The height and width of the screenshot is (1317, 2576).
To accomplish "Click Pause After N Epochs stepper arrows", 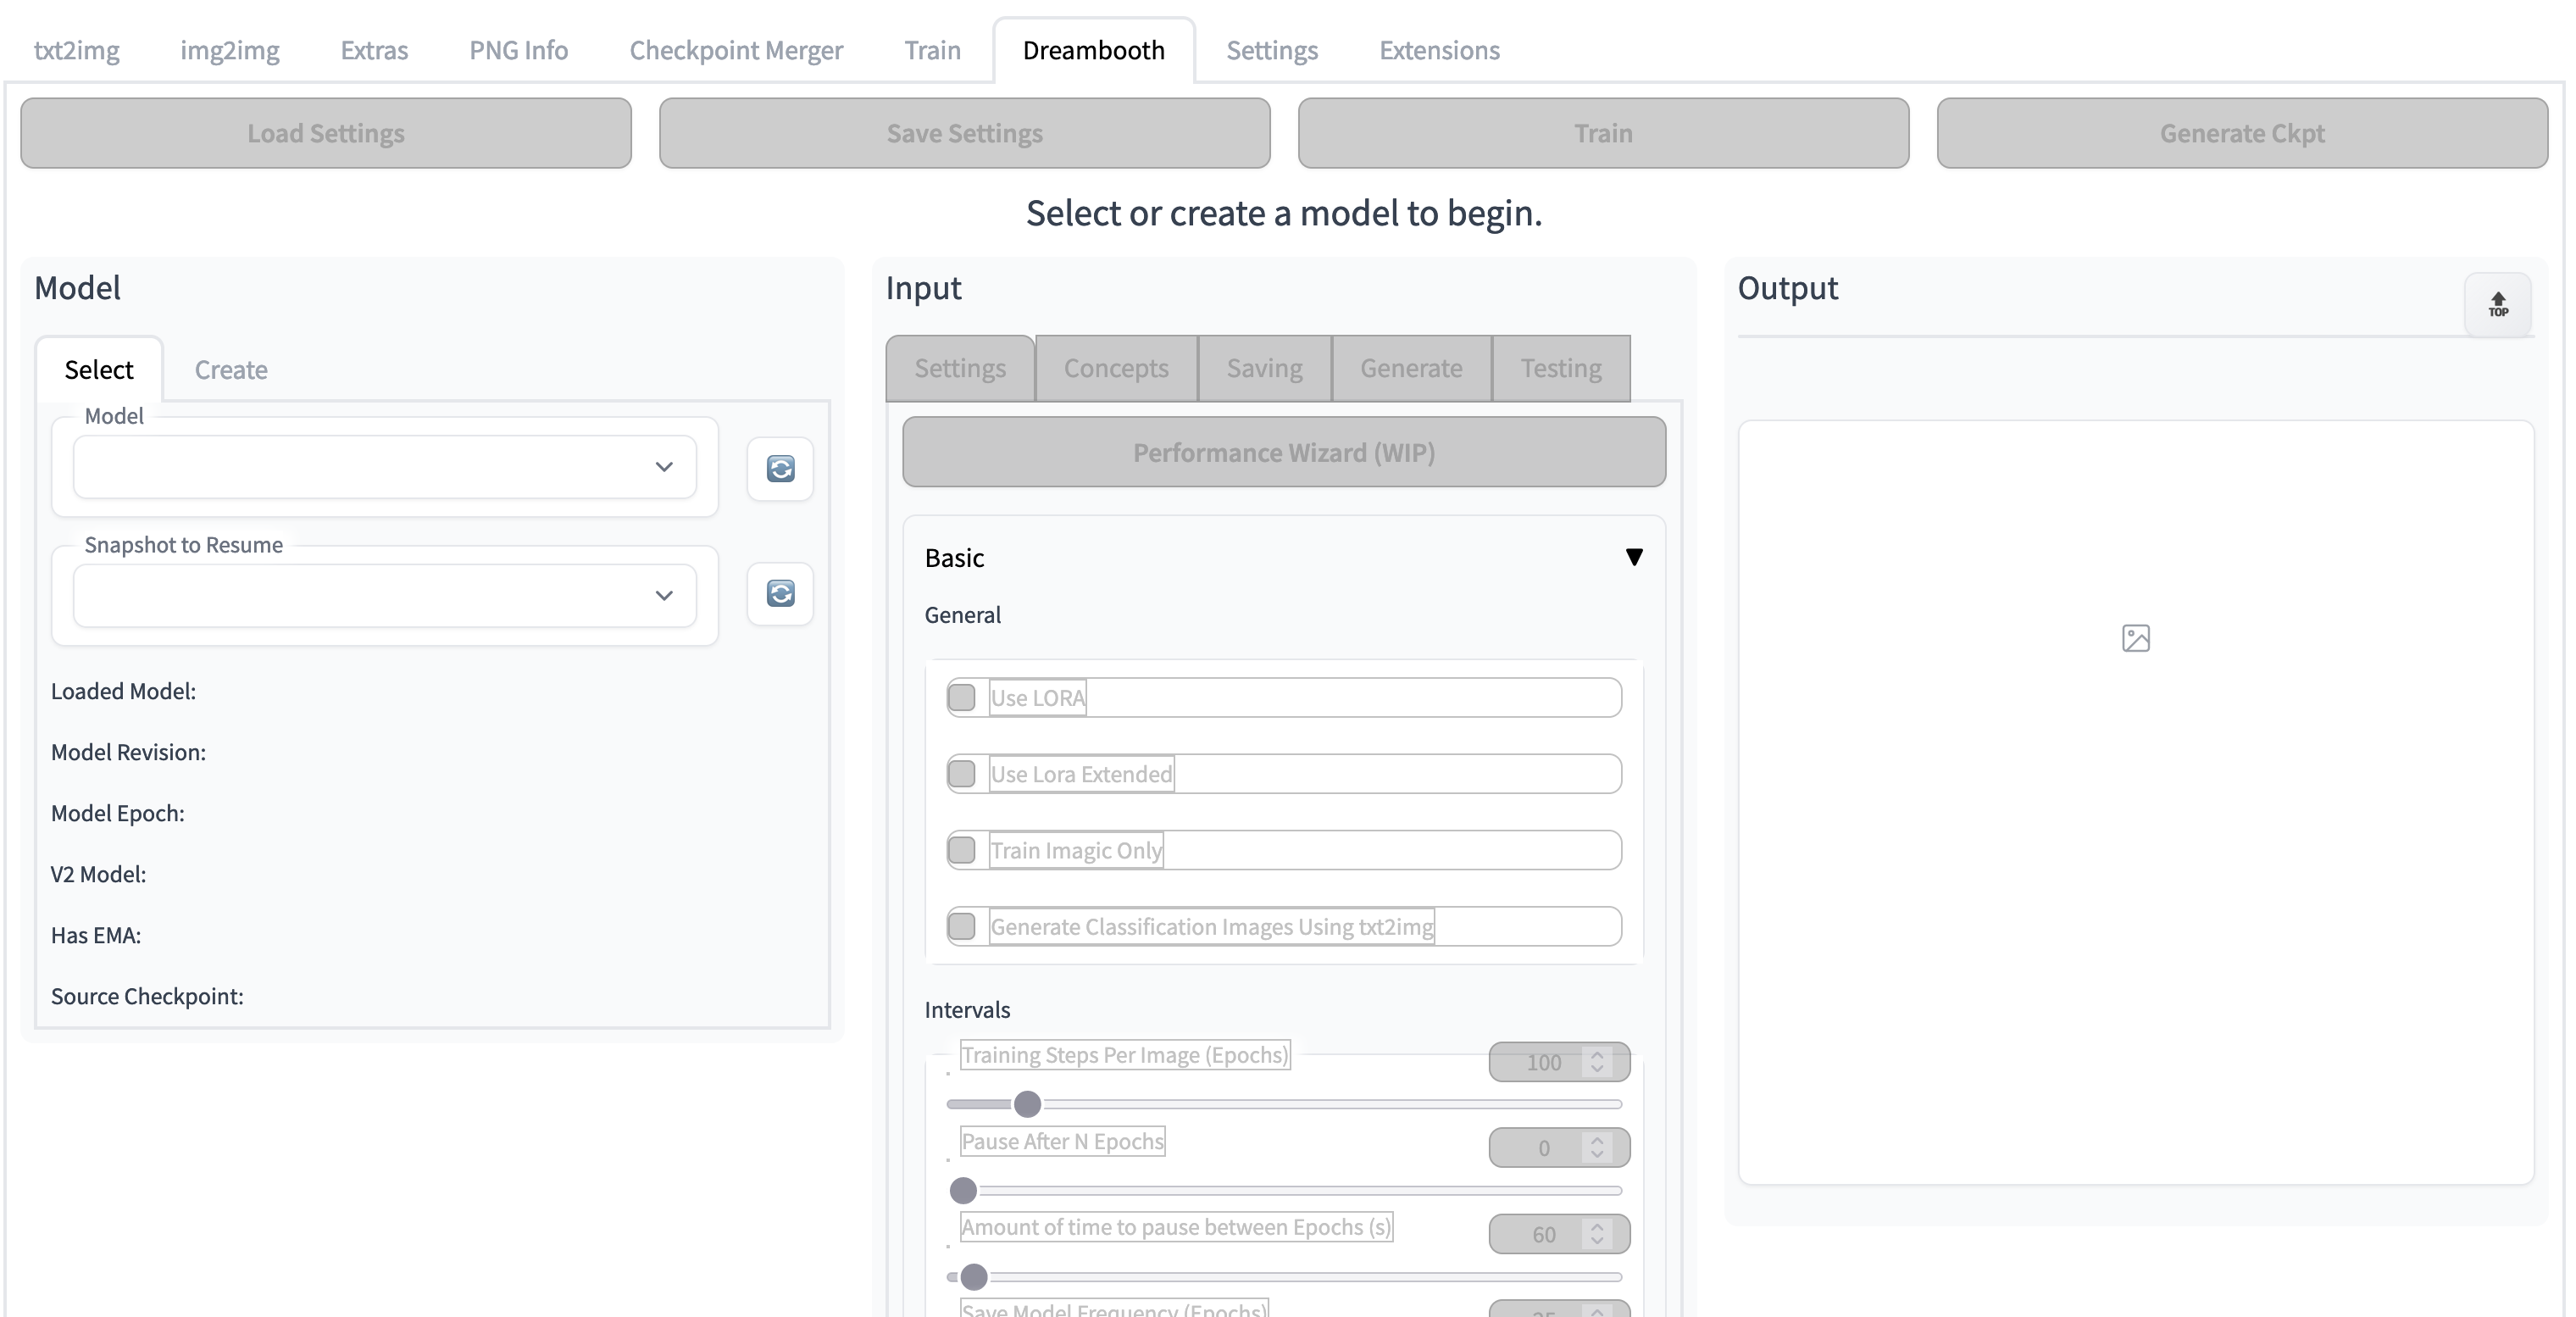I will click(1597, 1147).
